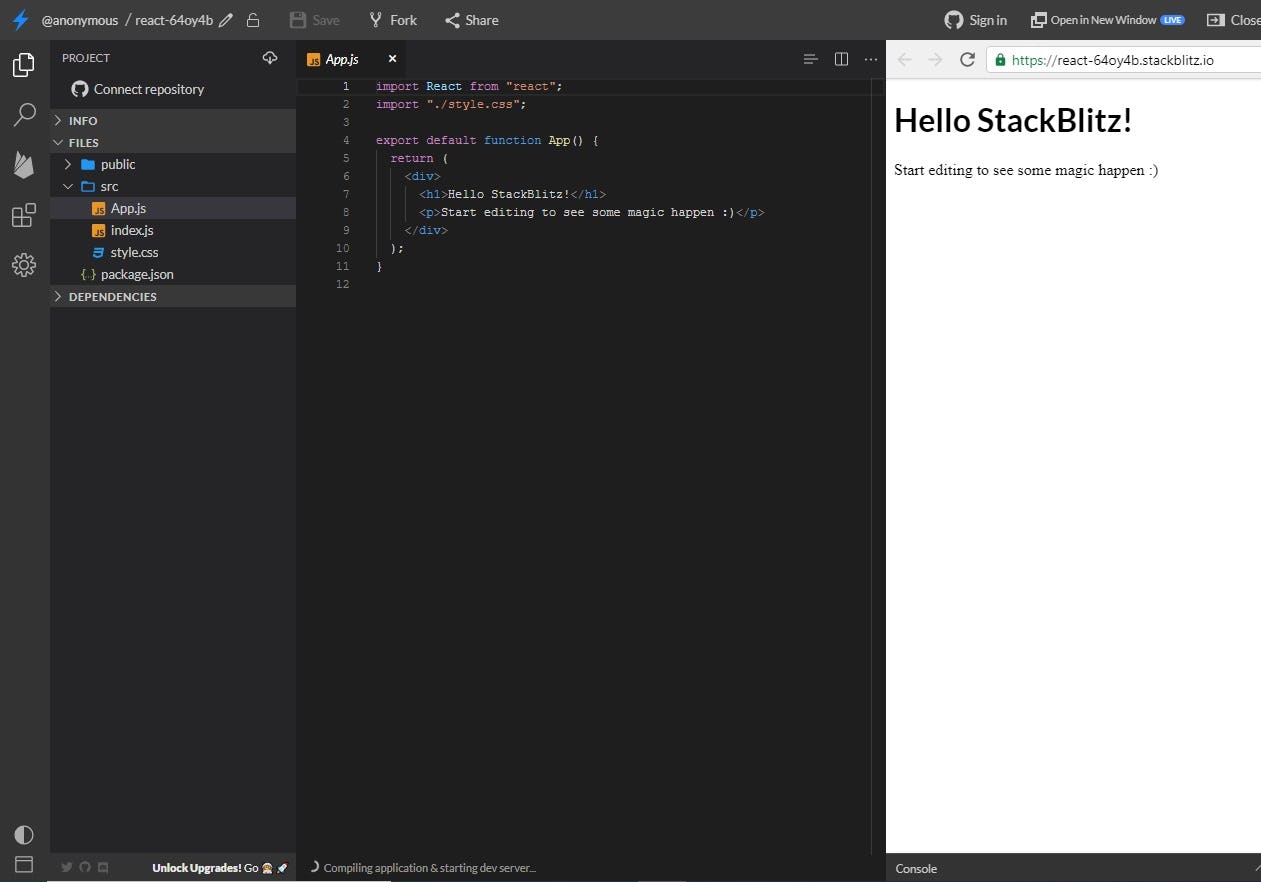This screenshot has height=882, width=1261.
Task: Open the Extensions panel icon
Action: pos(24,215)
